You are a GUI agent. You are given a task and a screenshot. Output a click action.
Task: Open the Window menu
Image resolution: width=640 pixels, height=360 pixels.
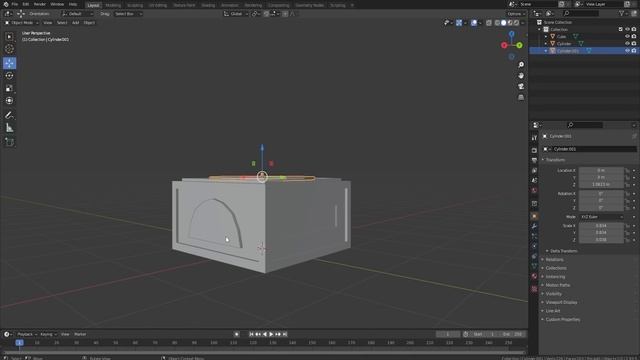click(57, 4)
